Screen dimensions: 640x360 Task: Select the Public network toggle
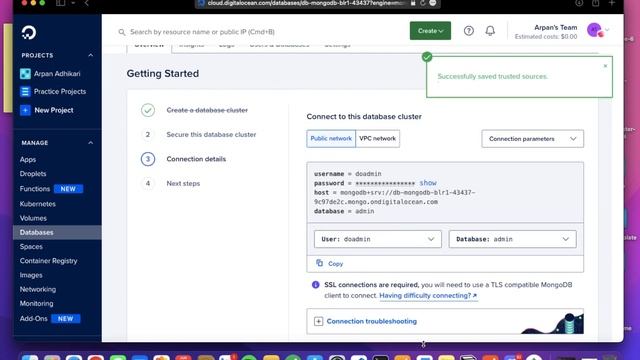pyautogui.click(x=331, y=138)
